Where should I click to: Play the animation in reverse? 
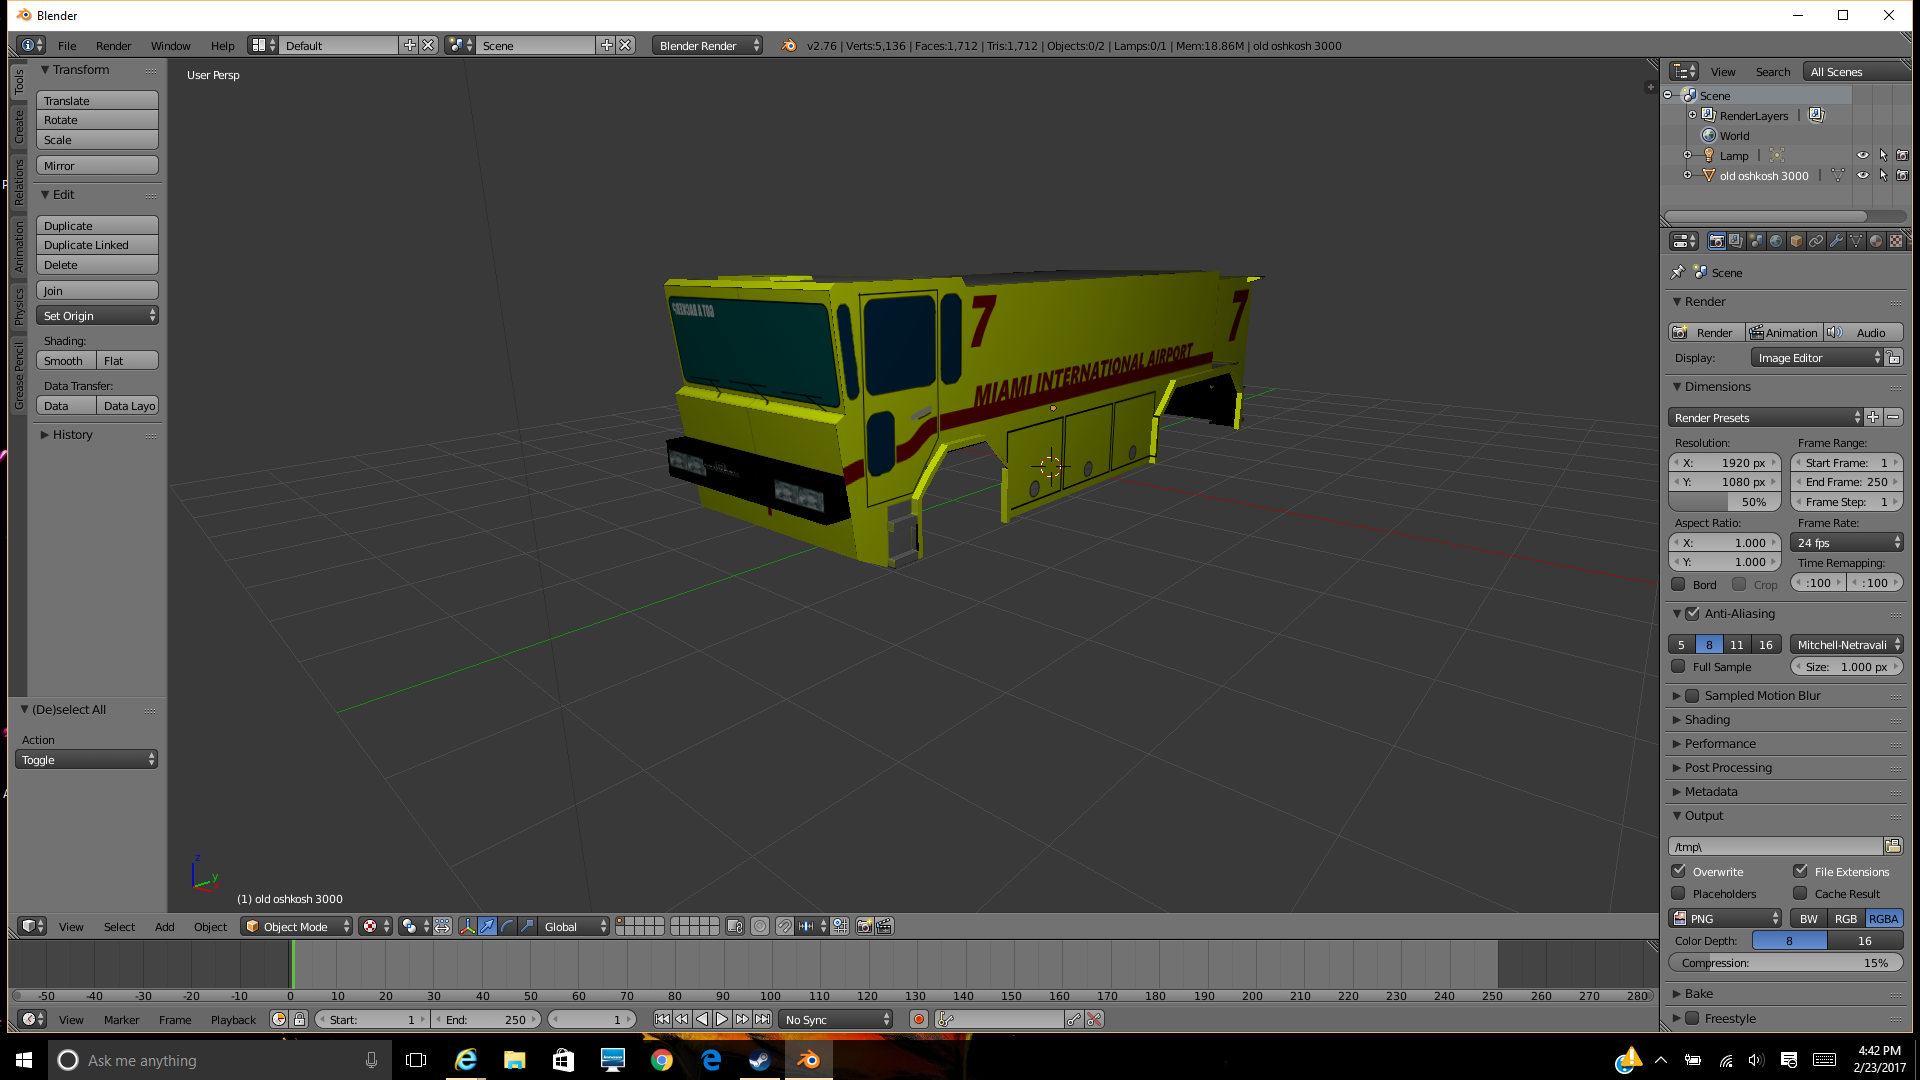point(702,1019)
